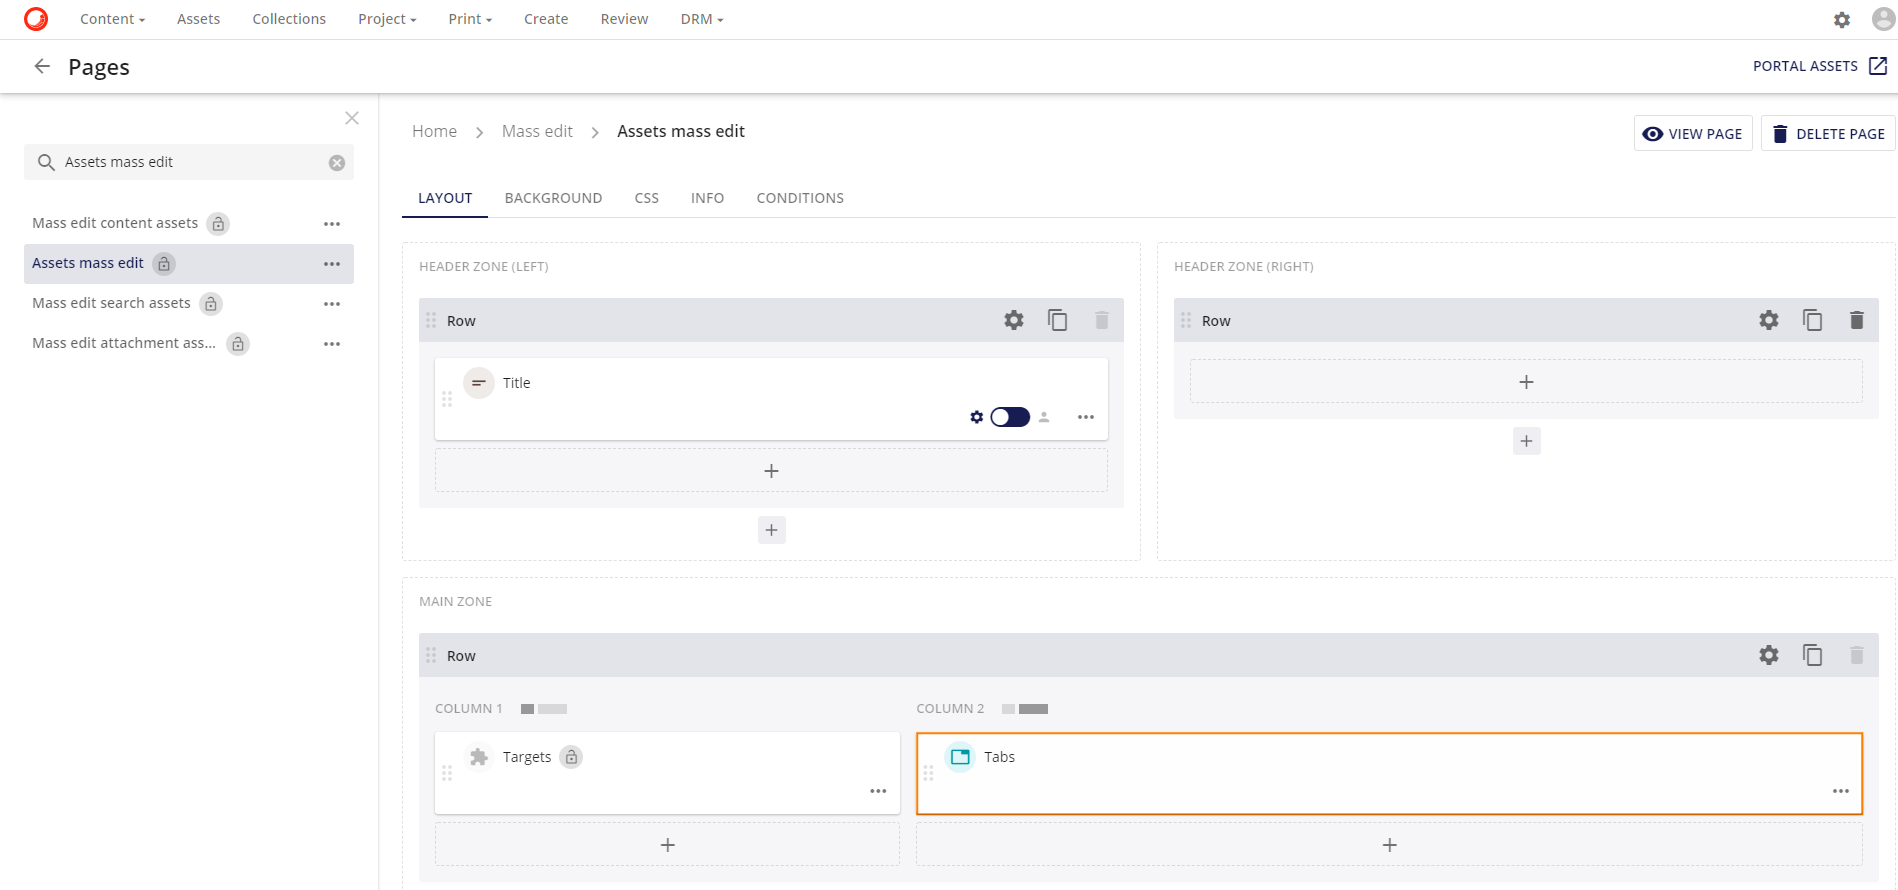Duplicate the Main Zone row
1898x890 pixels.
click(1812, 655)
